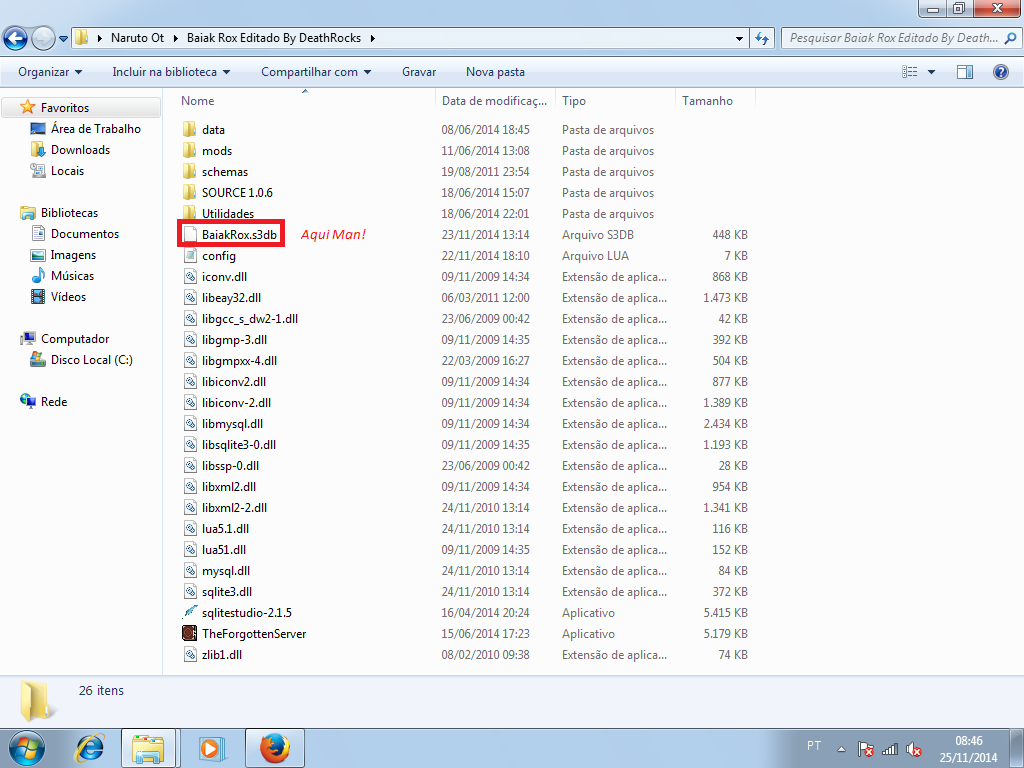Show hidden tray icons arrow
The height and width of the screenshot is (768, 1024).
coord(841,749)
